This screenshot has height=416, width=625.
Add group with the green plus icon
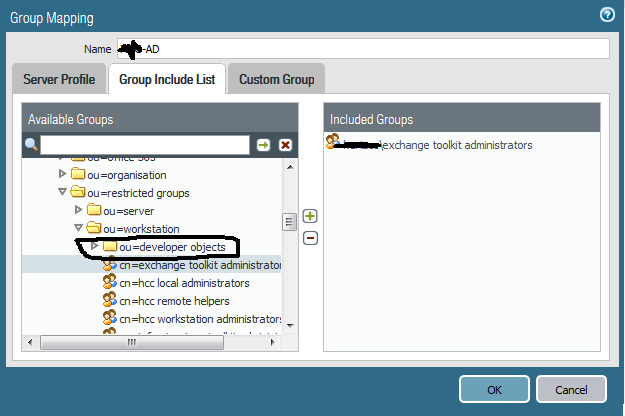pyautogui.click(x=310, y=216)
